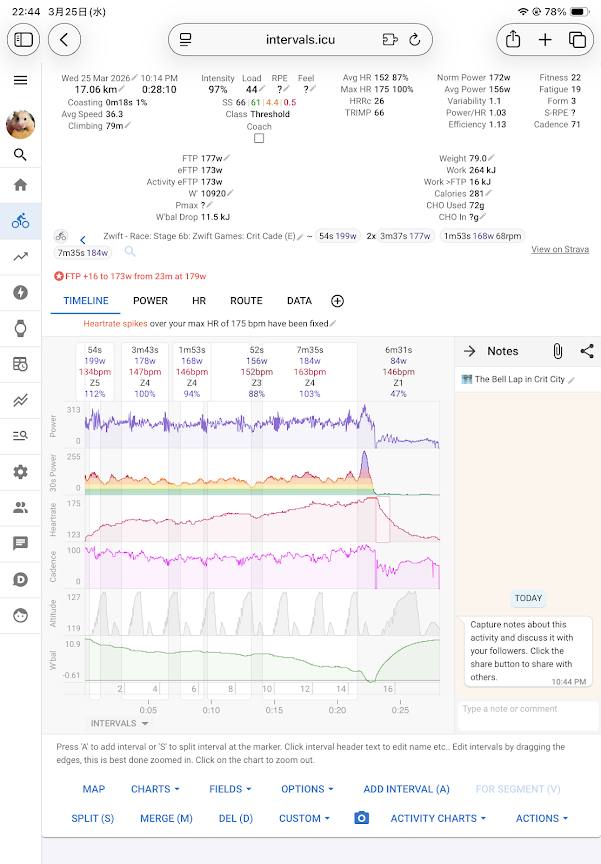Open the athletes group icon
The width and height of the screenshot is (601, 864).
20,507
